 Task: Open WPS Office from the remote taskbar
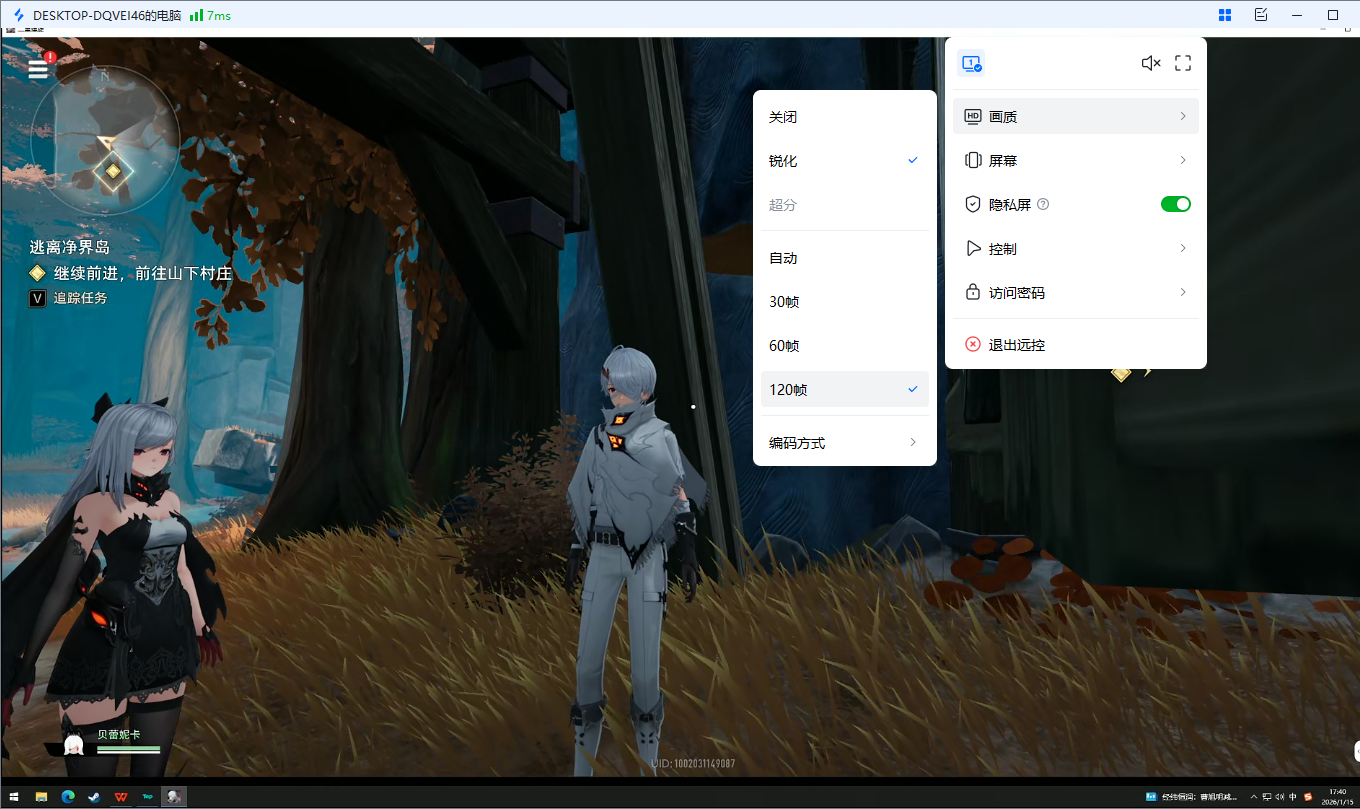120,797
